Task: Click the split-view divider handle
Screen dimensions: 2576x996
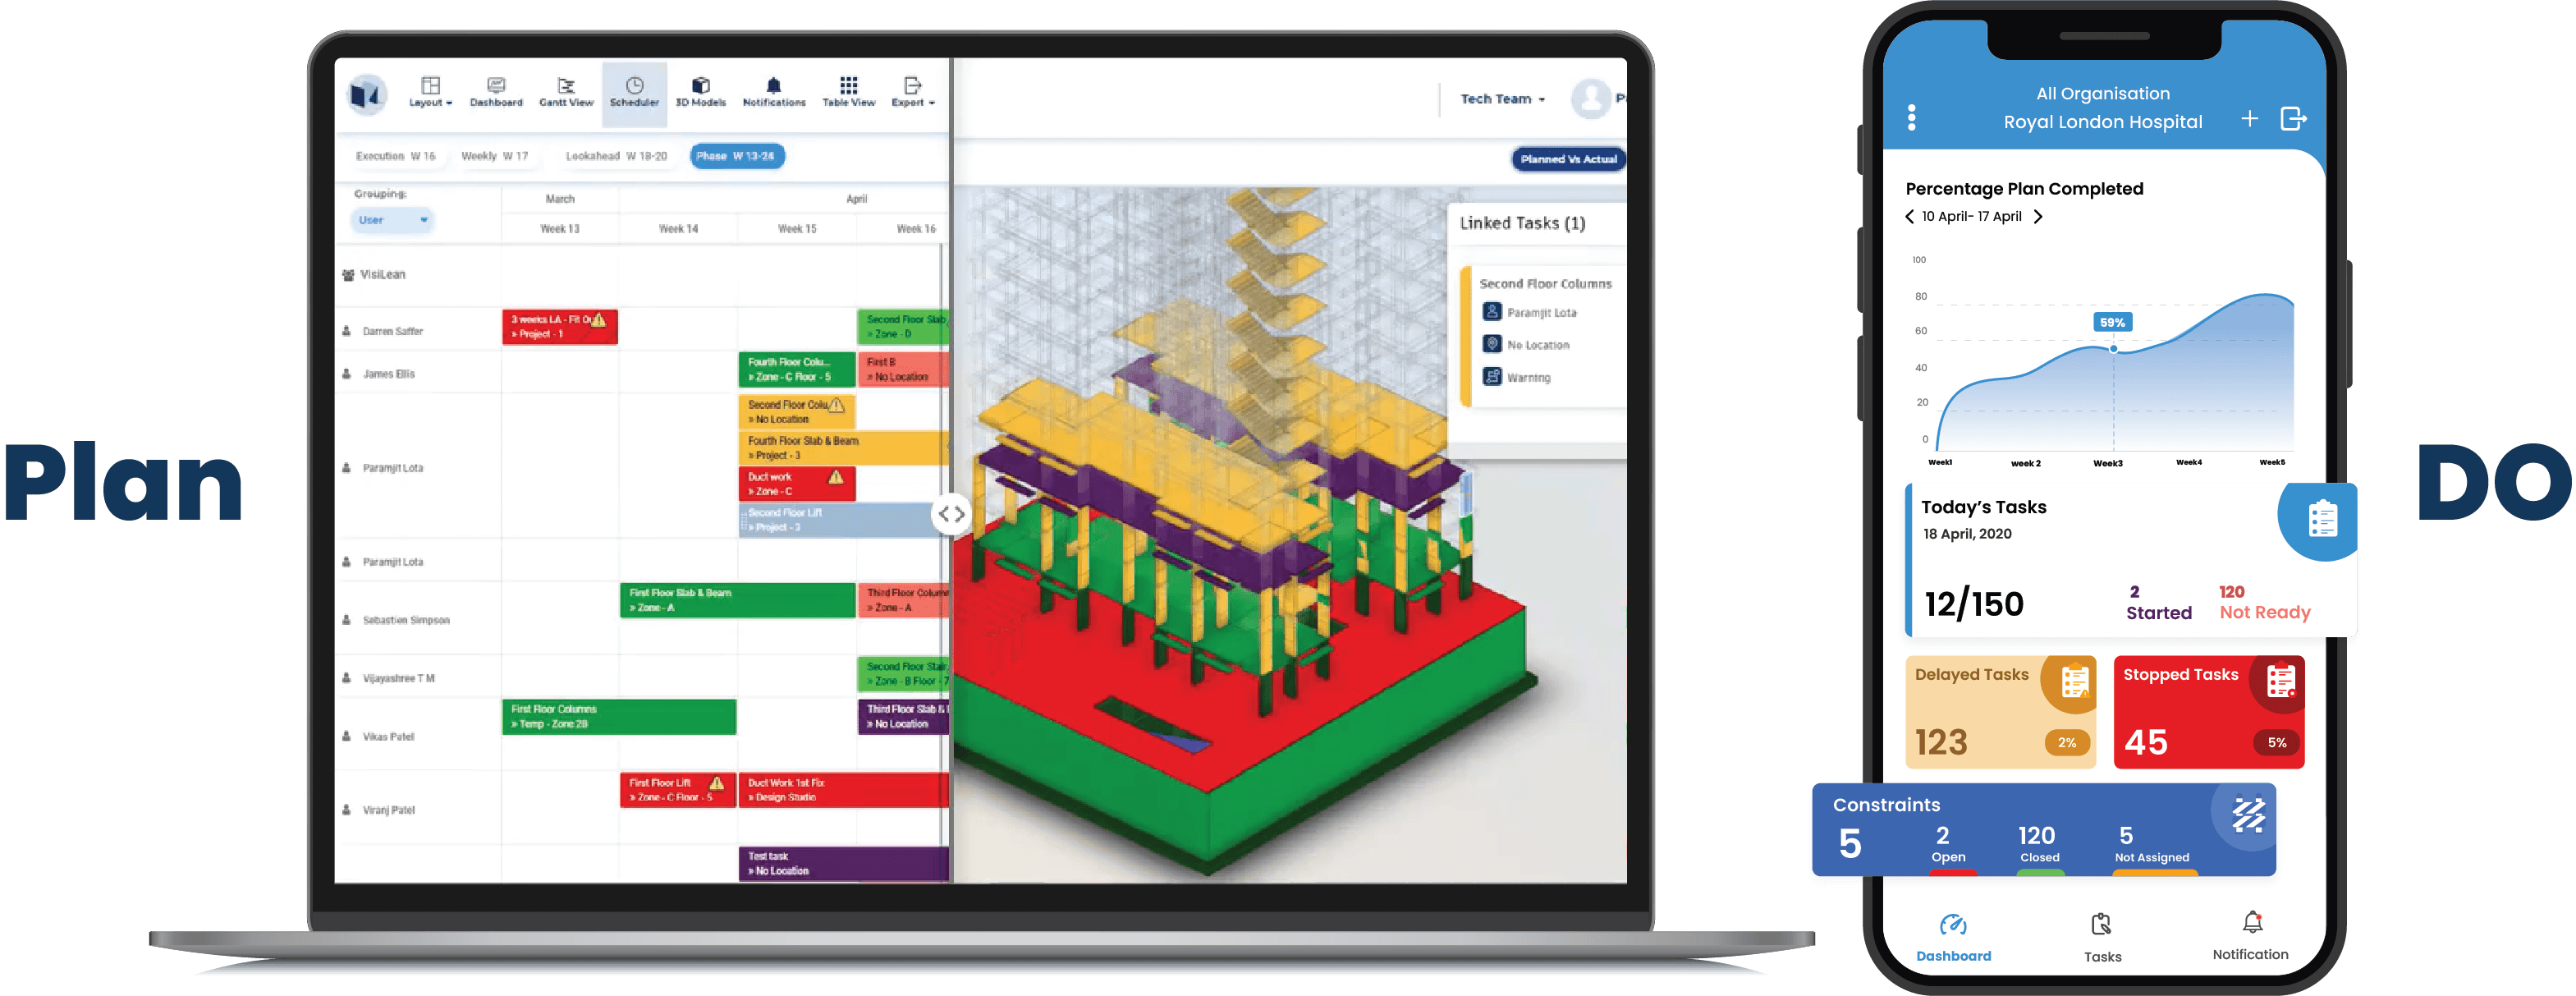Action: pyautogui.click(x=950, y=514)
